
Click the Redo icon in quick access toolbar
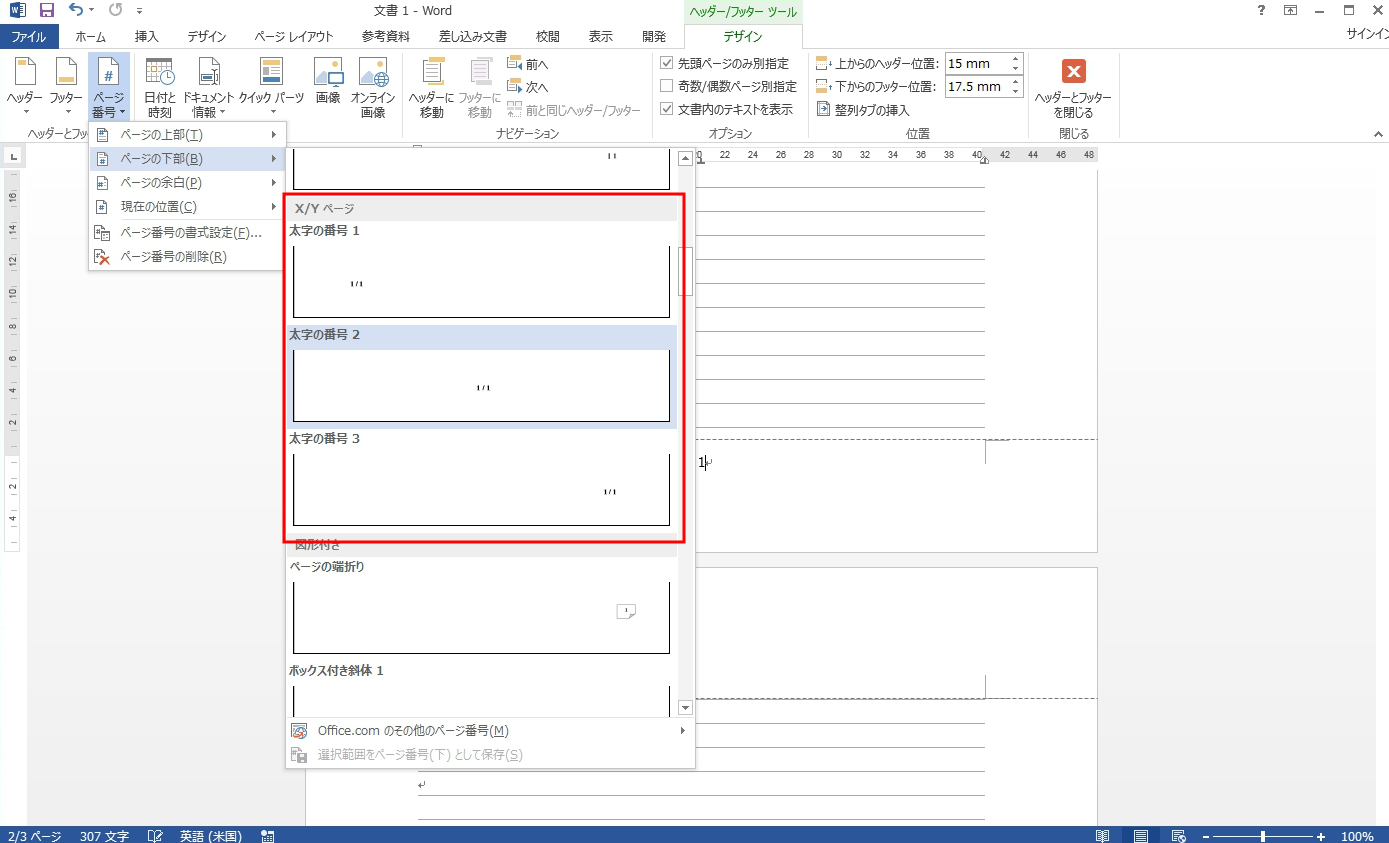pos(115,10)
